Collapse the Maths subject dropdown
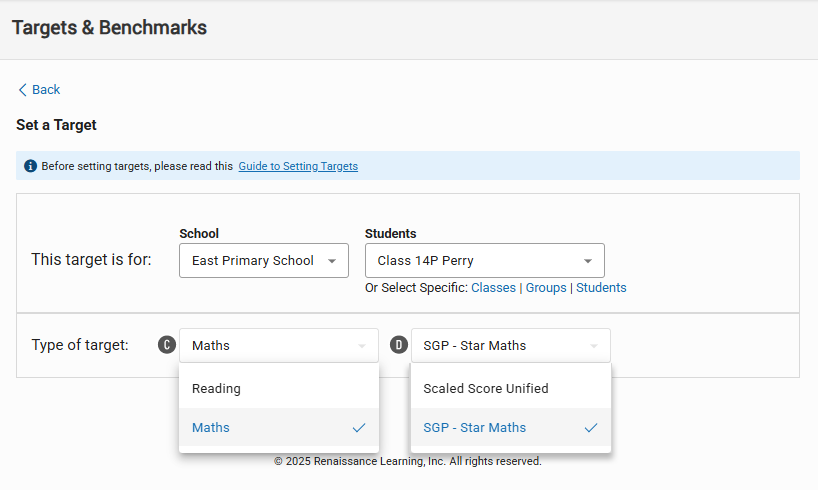 click(279, 345)
